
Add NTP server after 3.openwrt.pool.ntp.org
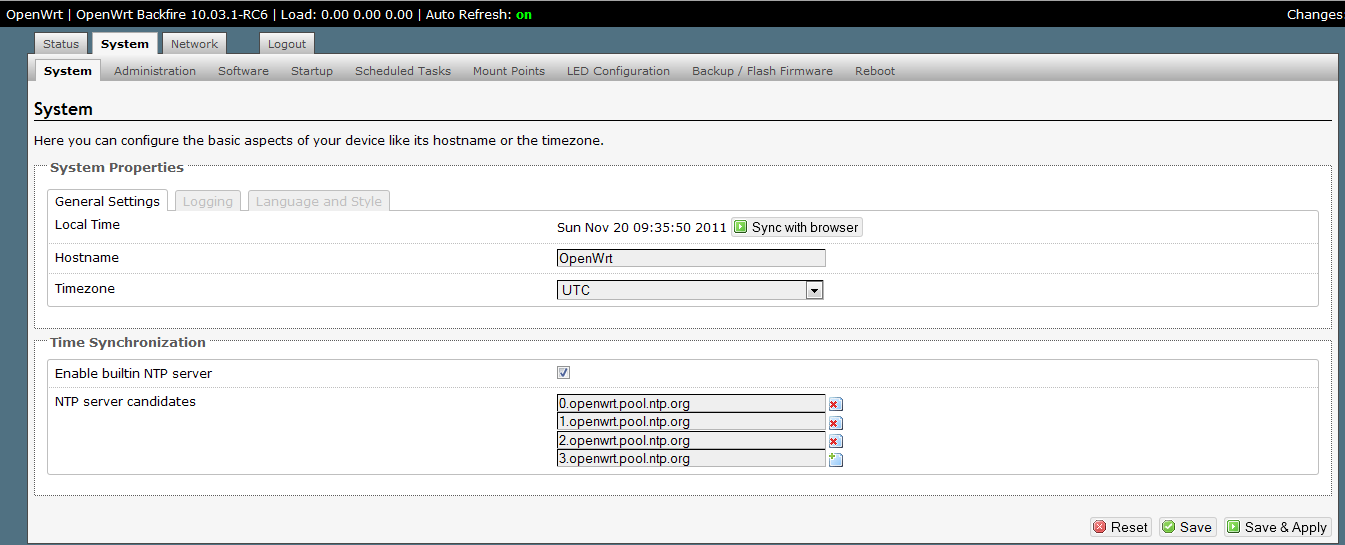point(836,460)
